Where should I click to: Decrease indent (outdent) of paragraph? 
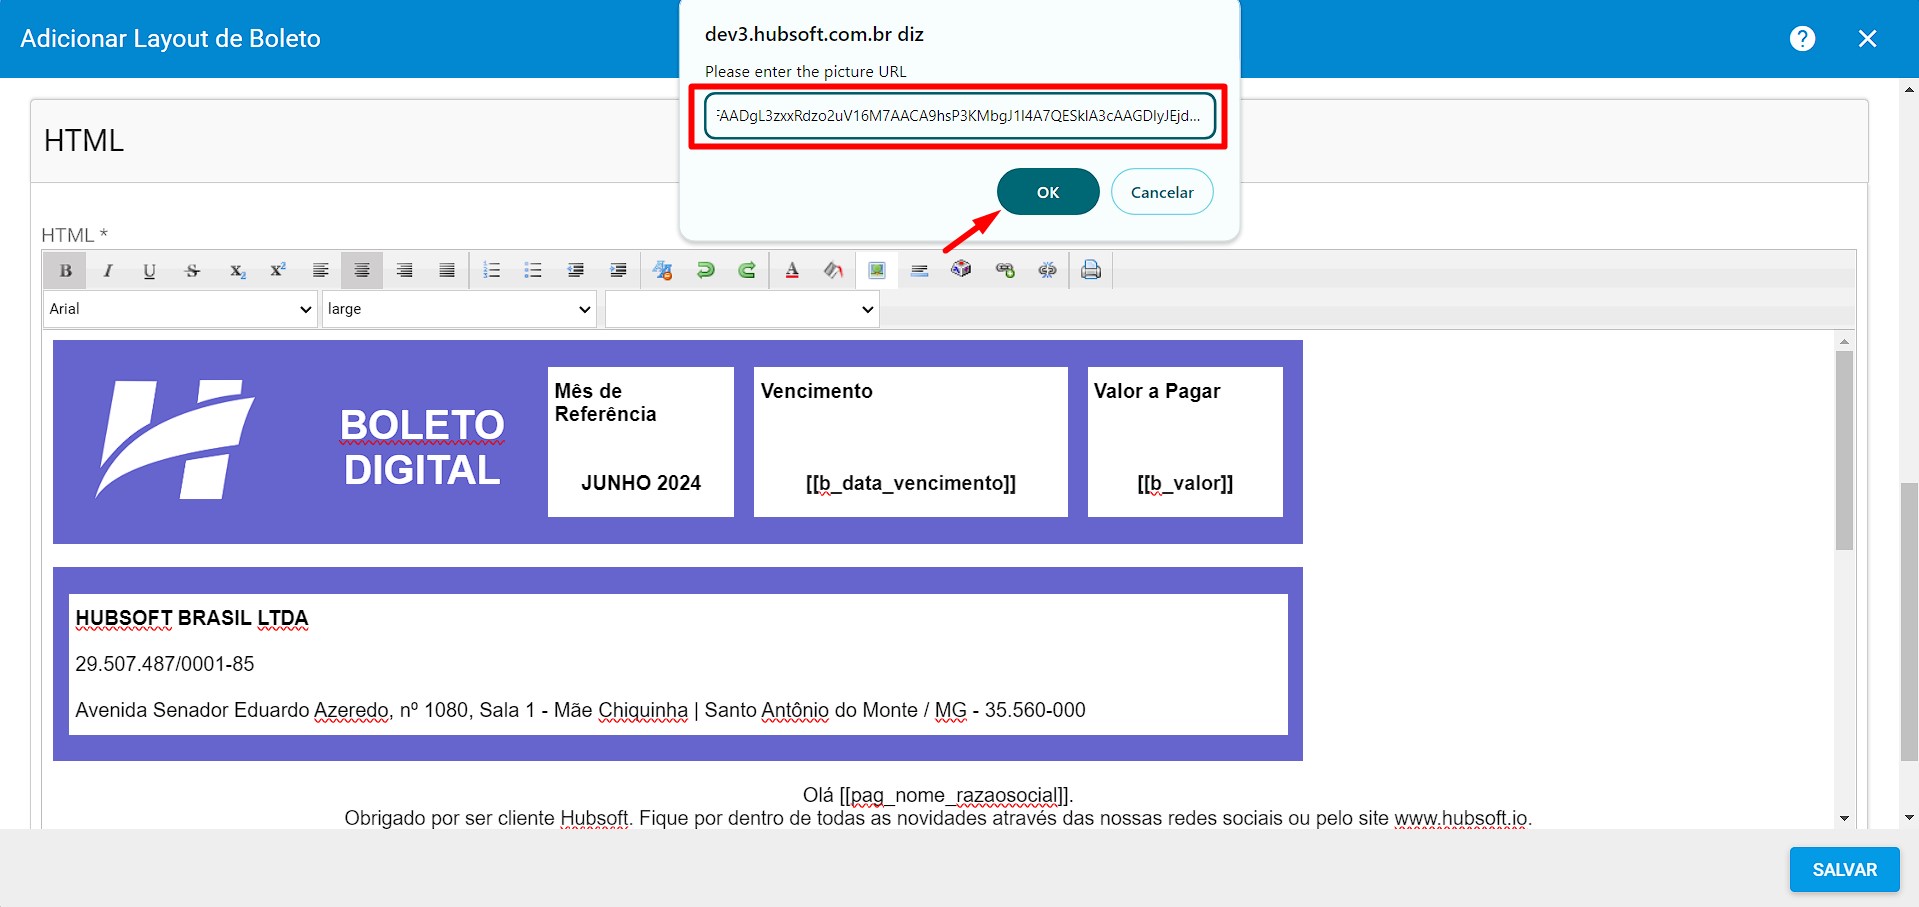click(575, 270)
